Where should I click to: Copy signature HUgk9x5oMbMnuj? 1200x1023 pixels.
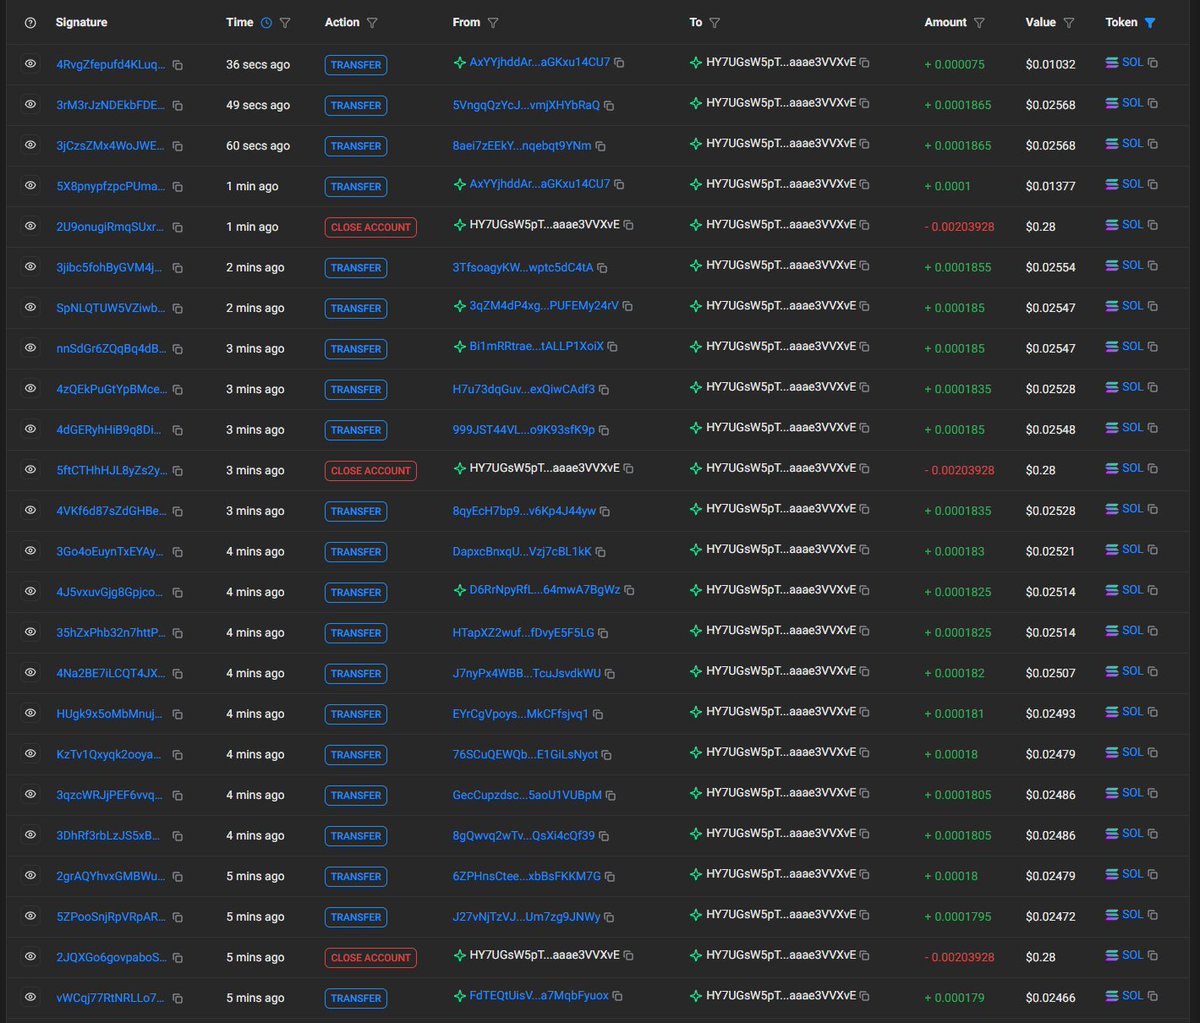177,714
